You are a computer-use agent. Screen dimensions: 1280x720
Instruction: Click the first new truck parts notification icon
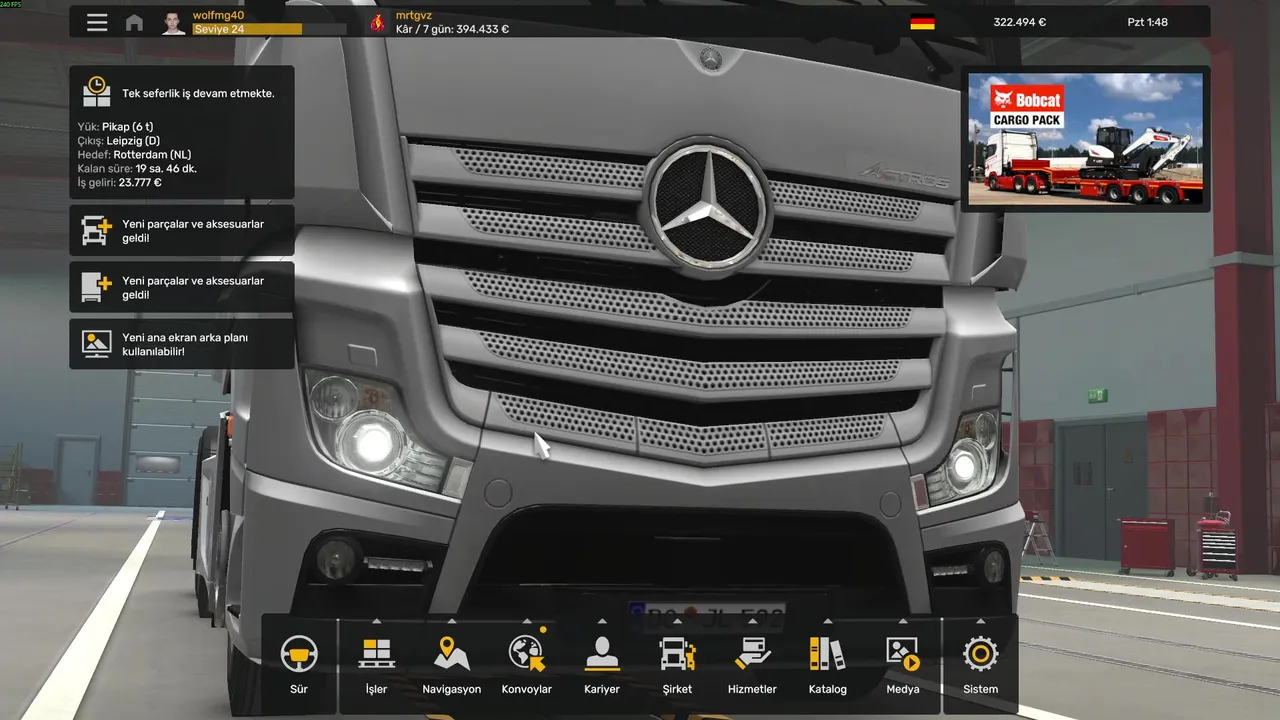(x=97, y=231)
